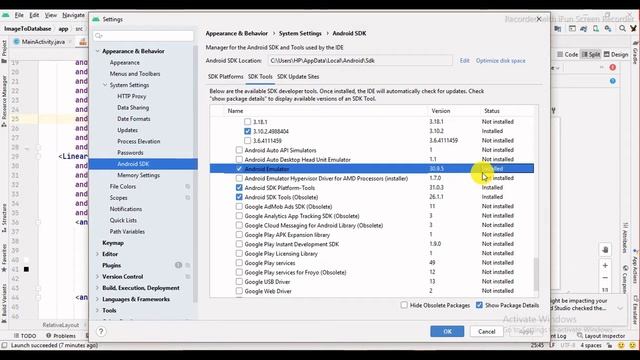This screenshot has width=640, height=360.
Task: Select the SDK Tools tab
Action: [260, 76]
